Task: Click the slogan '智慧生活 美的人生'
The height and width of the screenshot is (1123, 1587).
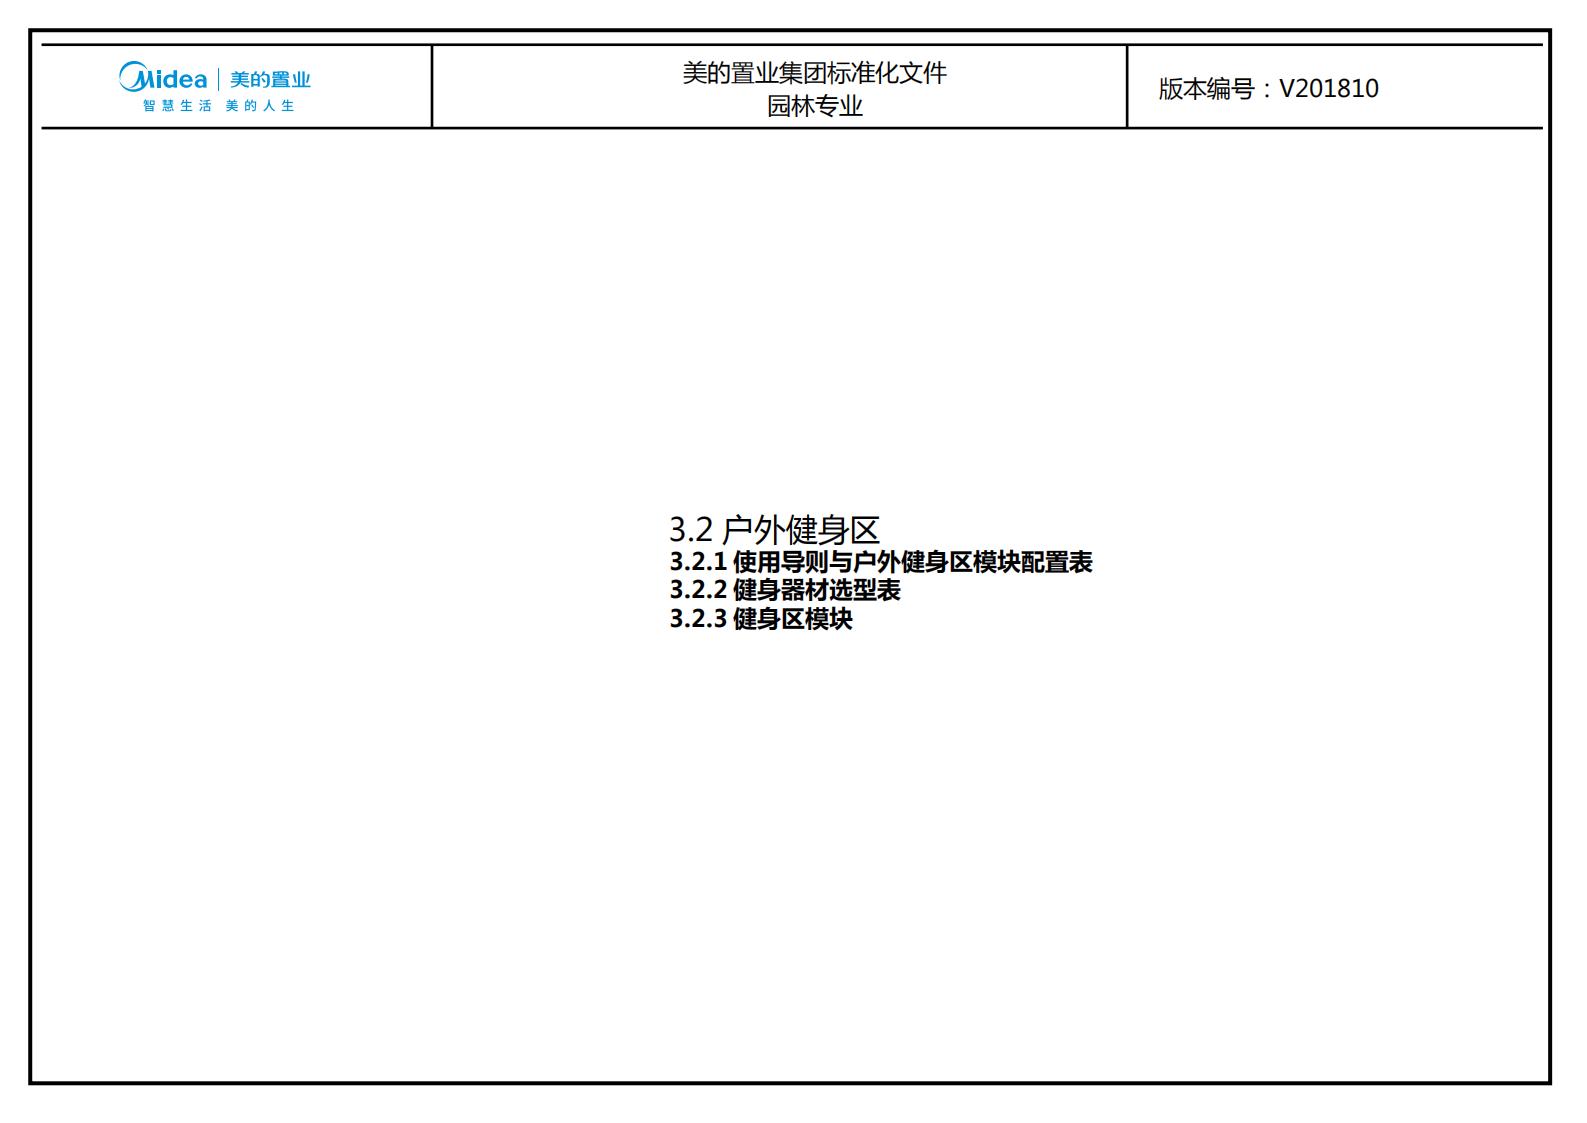Action: click(x=219, y=106)
